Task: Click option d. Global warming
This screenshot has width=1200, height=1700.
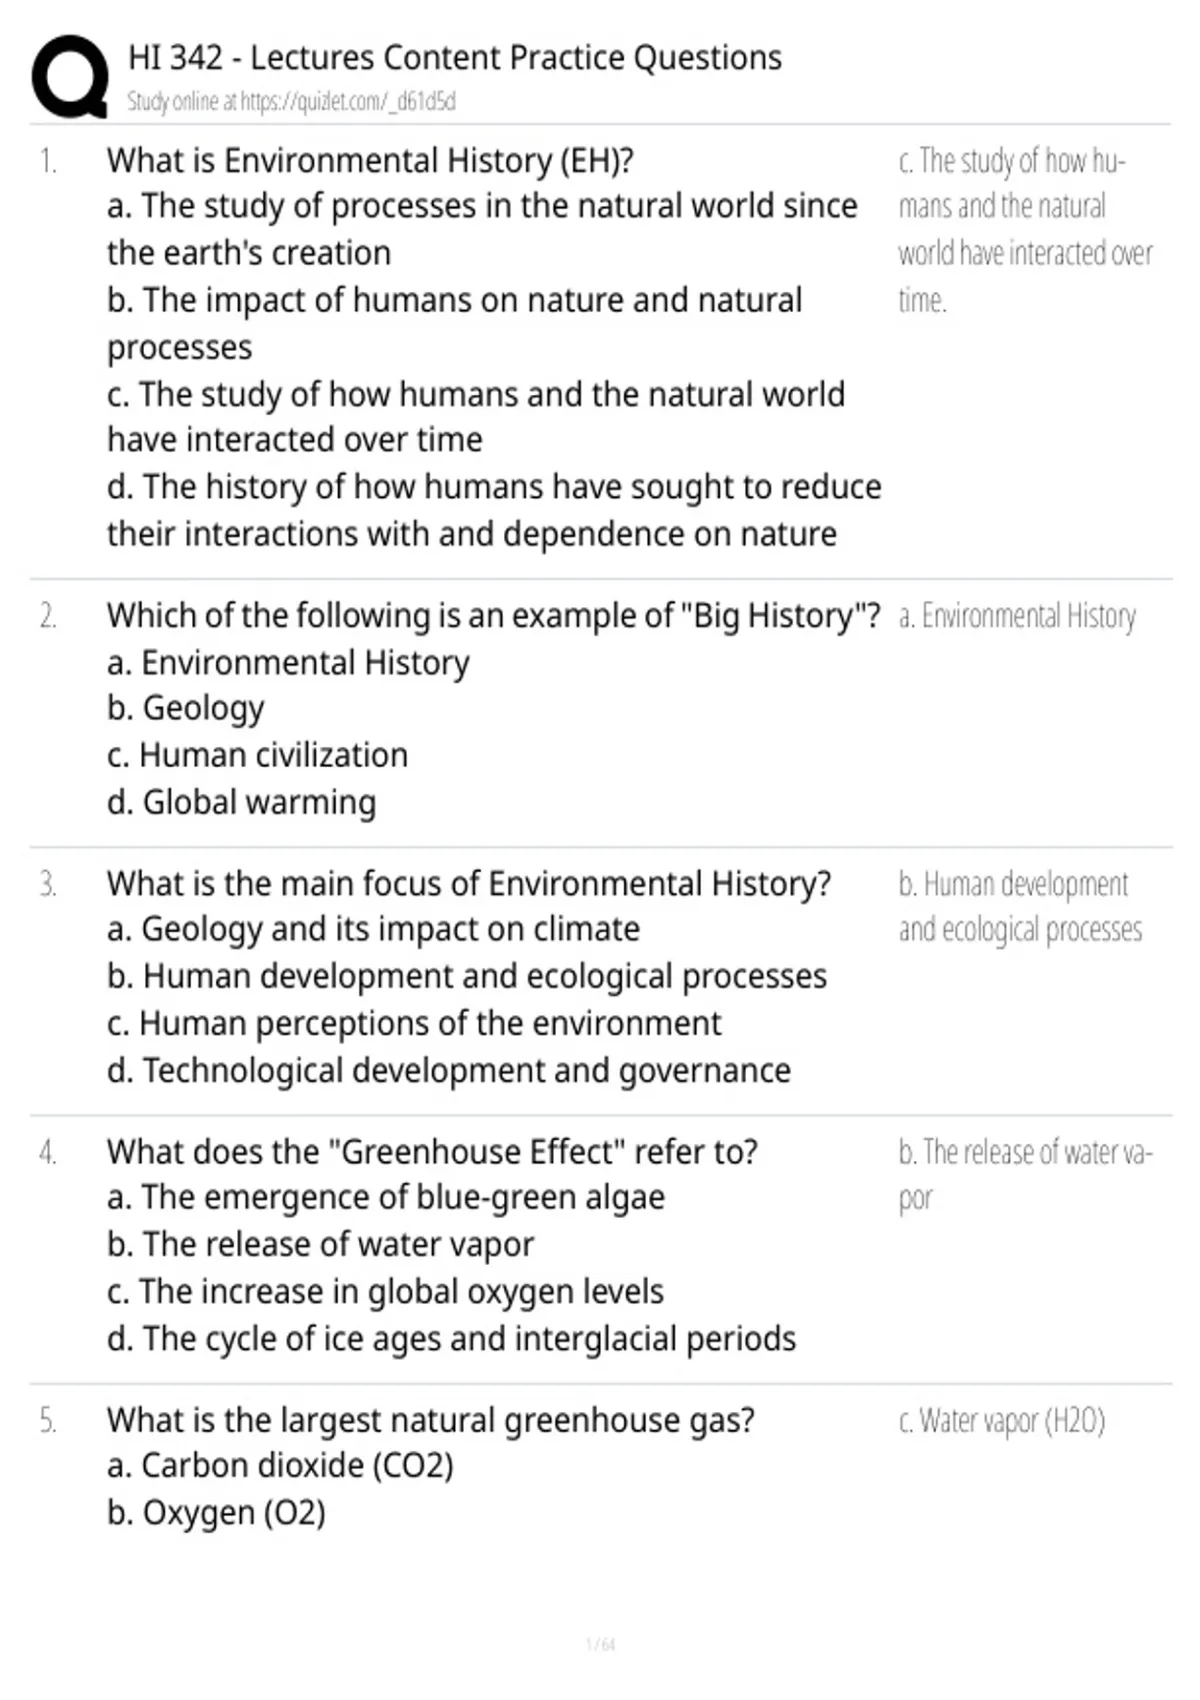Action: coord(242,802)
